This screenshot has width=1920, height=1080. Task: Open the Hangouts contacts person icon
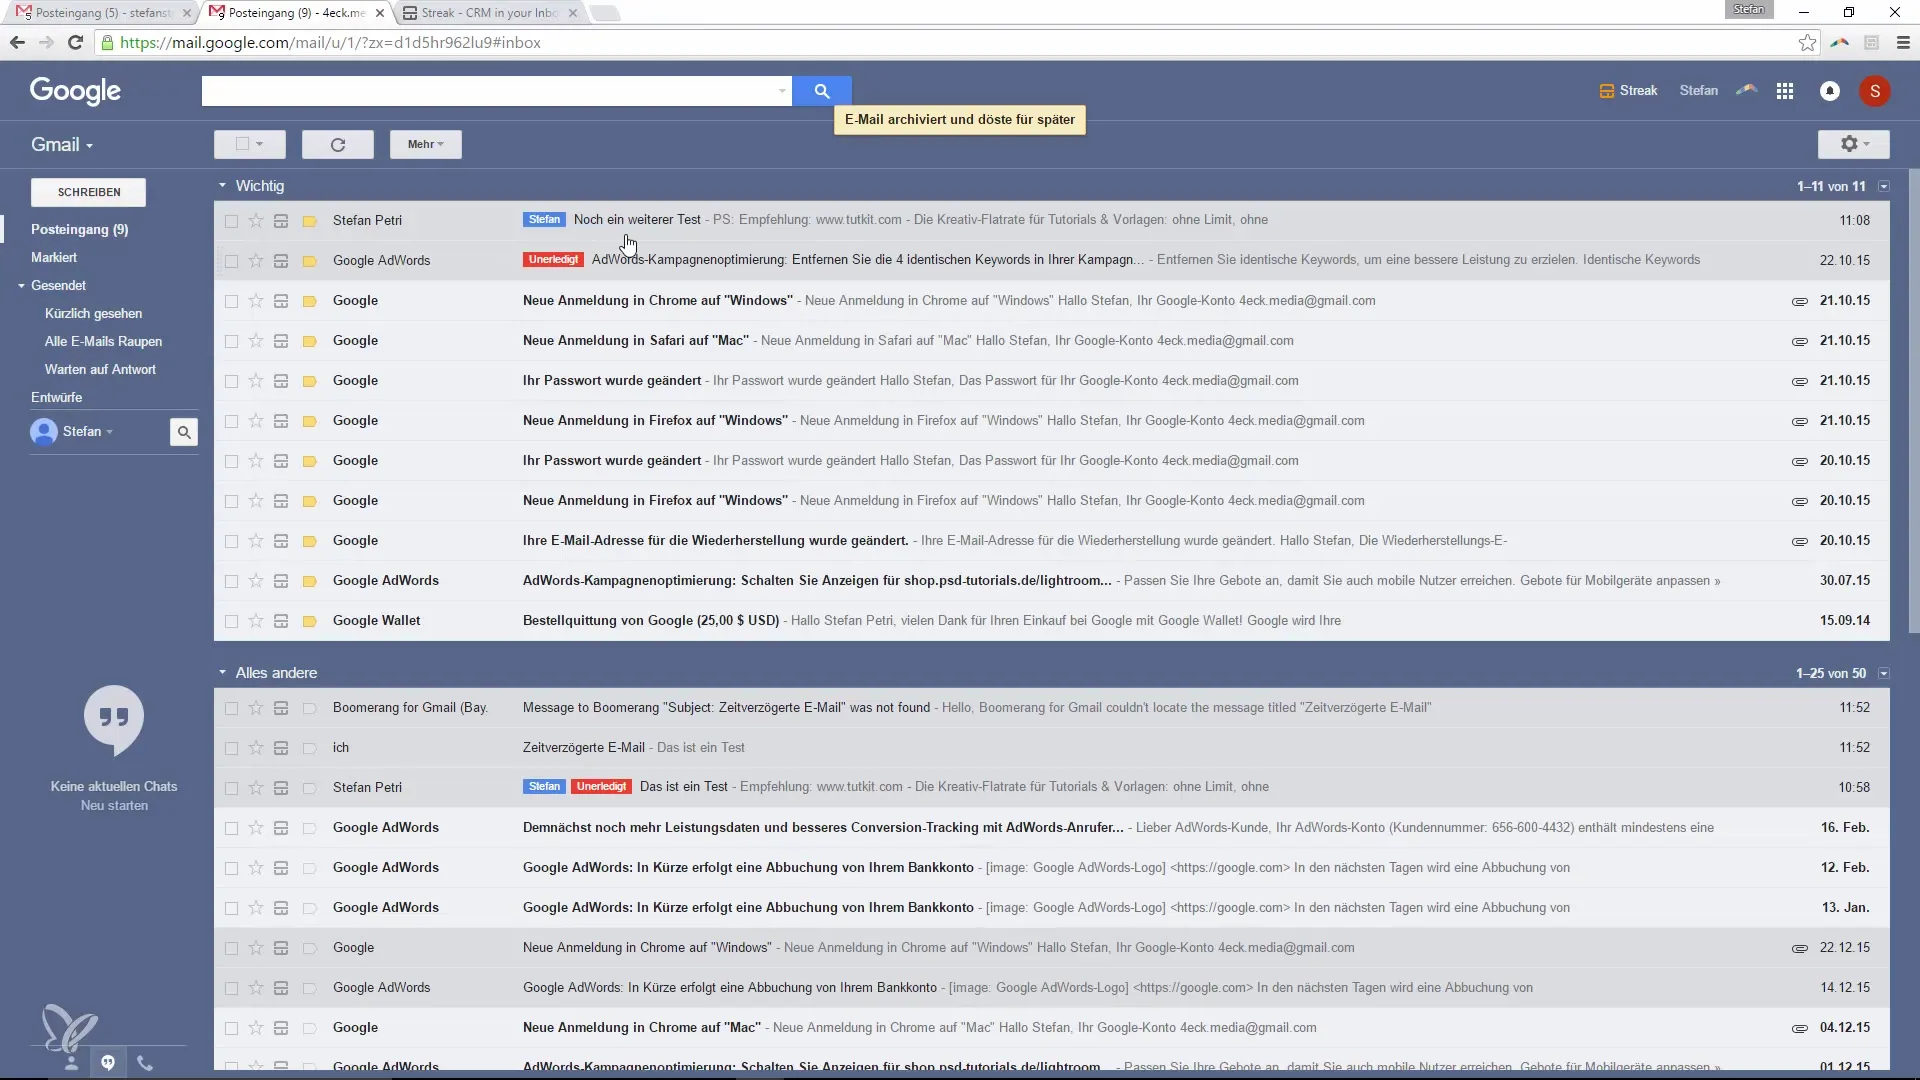[x=71, y=1063]
